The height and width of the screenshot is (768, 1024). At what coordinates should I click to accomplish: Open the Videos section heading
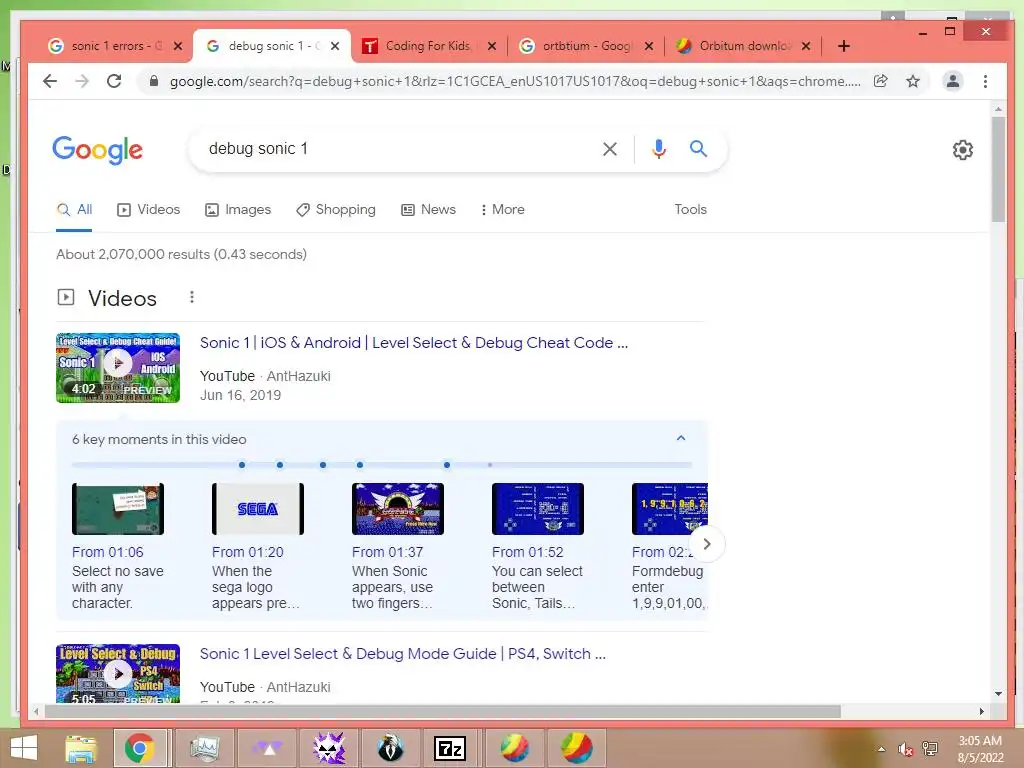coord(122,298)
